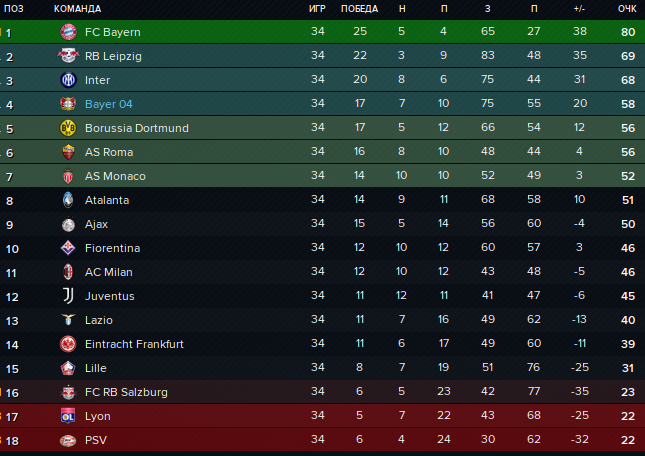Click the Juventus club crest

pos(68,296)
